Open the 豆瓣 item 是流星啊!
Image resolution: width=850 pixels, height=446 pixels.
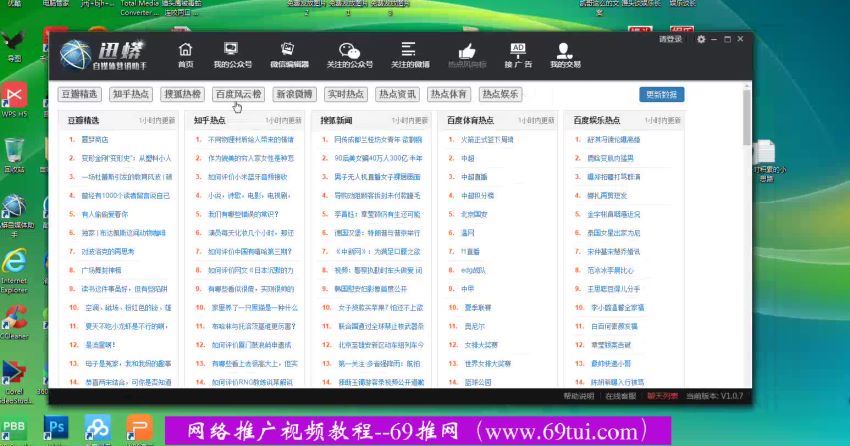click(100, 345)
